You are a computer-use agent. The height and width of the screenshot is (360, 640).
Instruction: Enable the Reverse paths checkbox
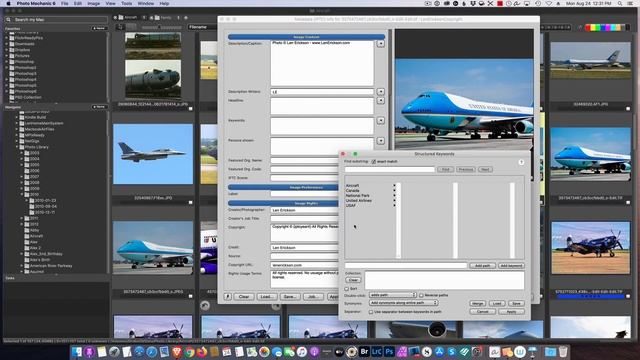tap(421, 295)
